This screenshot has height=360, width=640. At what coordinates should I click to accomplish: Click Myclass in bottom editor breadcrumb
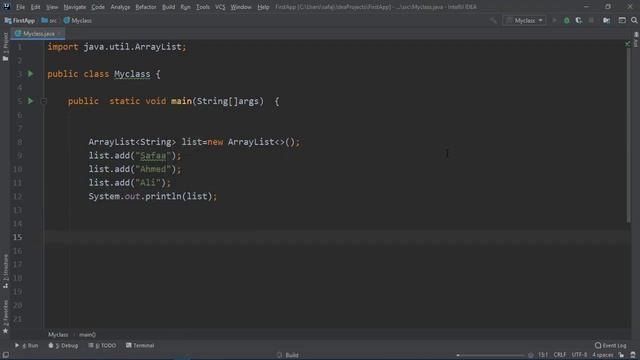coord(58,335)
